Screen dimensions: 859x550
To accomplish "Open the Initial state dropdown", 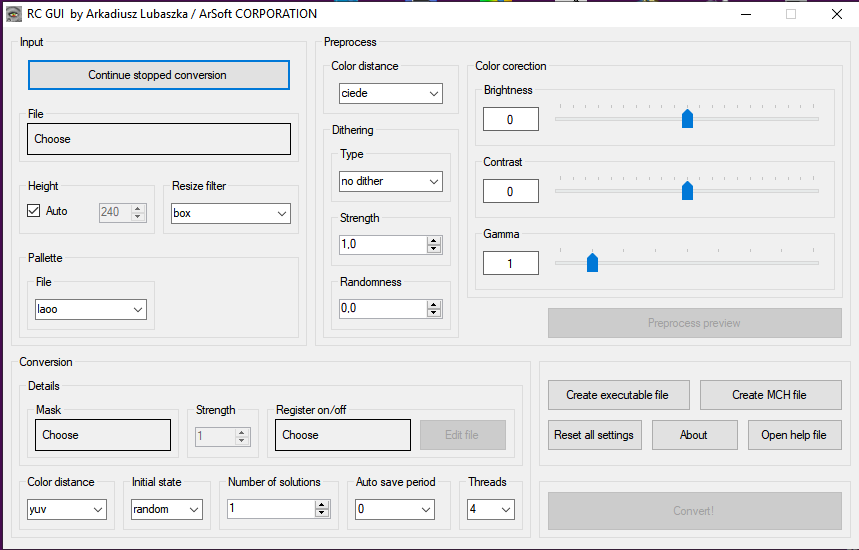I will click(x=167, y=509).
